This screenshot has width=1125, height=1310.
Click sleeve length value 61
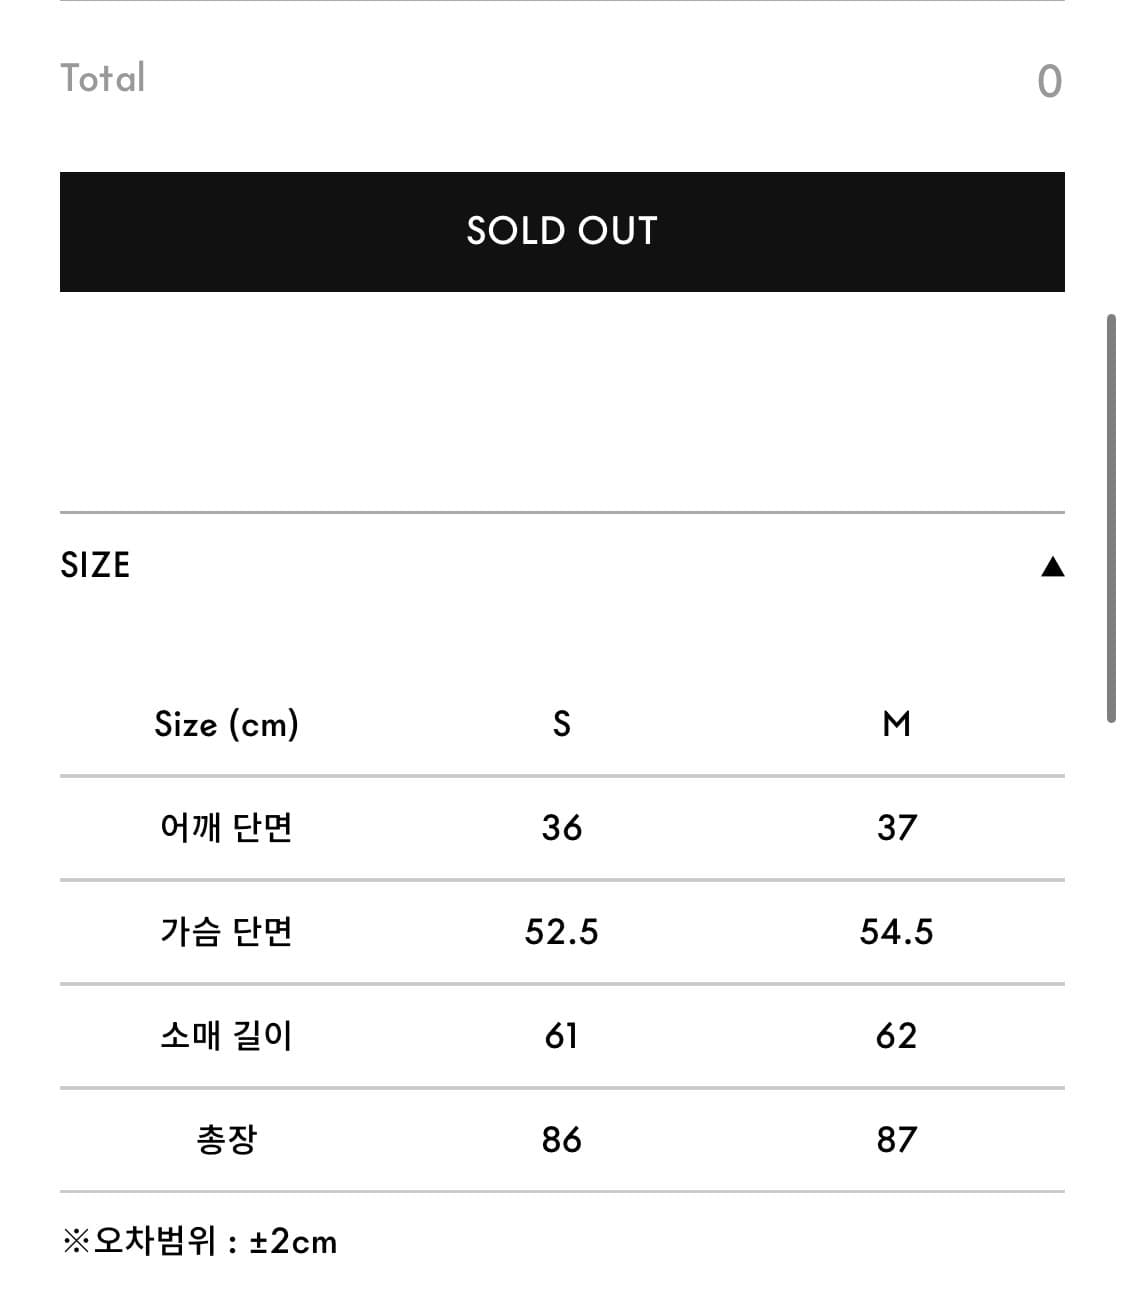point(562,1036)
